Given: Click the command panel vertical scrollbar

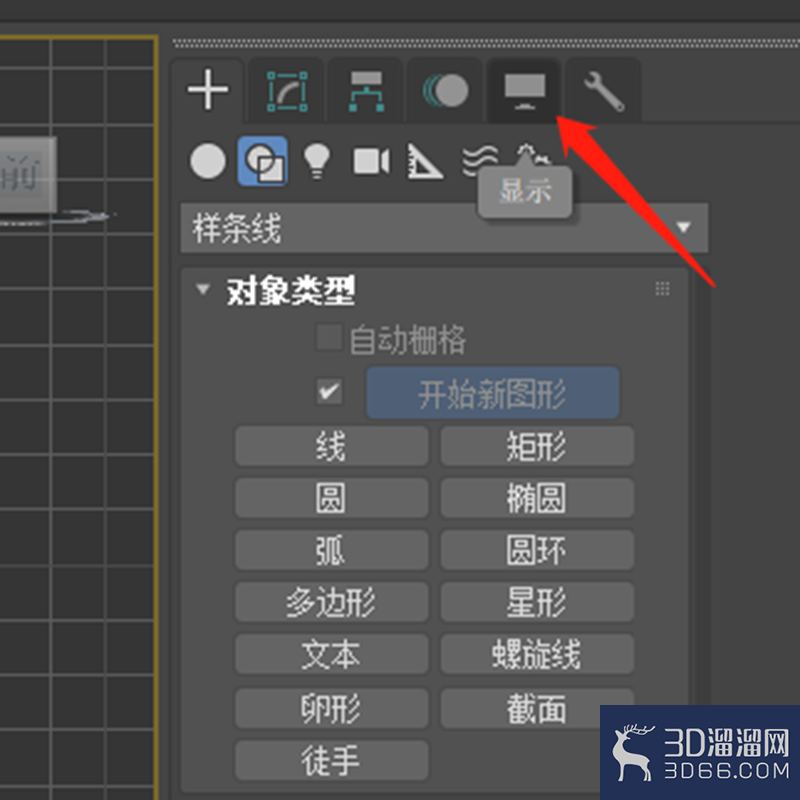Looking at the screenshot, I should coord(704,531).
